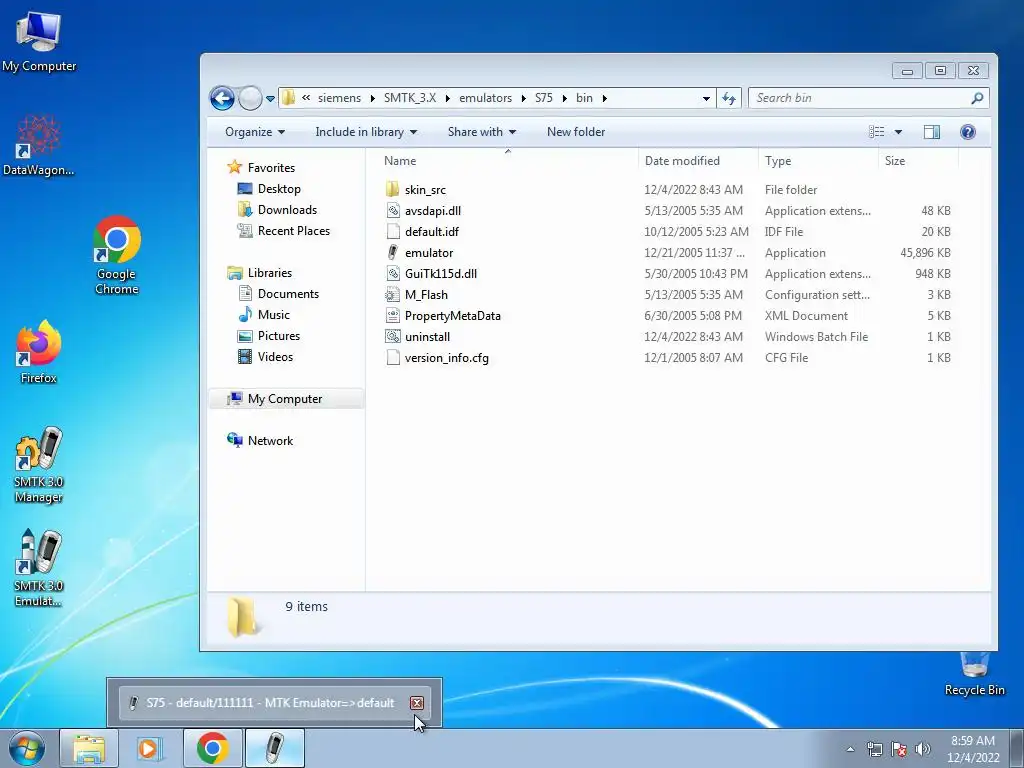
Task: Open the view options dropdown arrow
Action: [x=899, y=133]
